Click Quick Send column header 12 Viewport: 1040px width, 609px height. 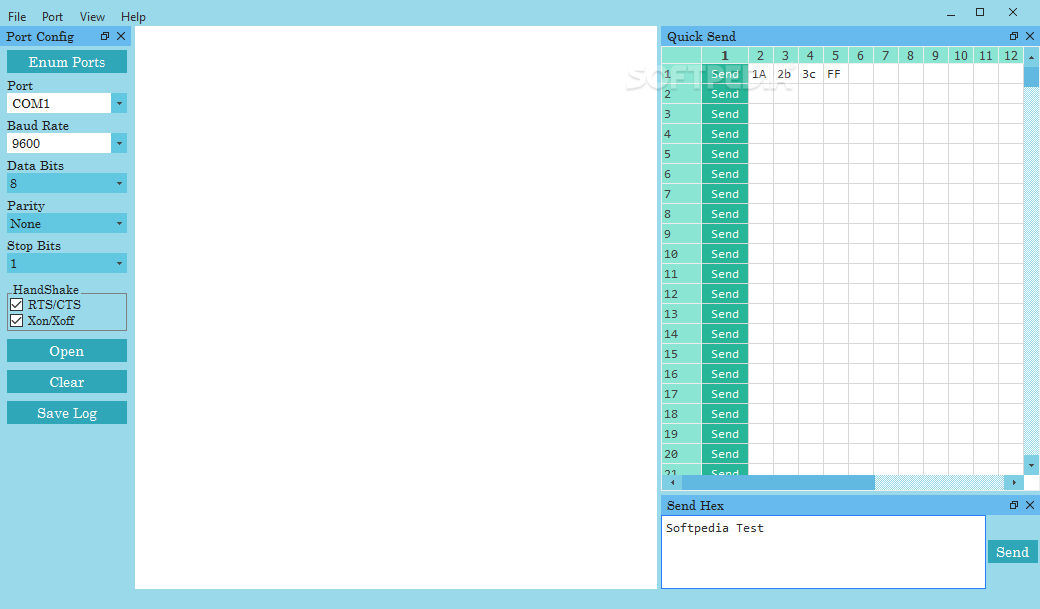[1011, 56]
